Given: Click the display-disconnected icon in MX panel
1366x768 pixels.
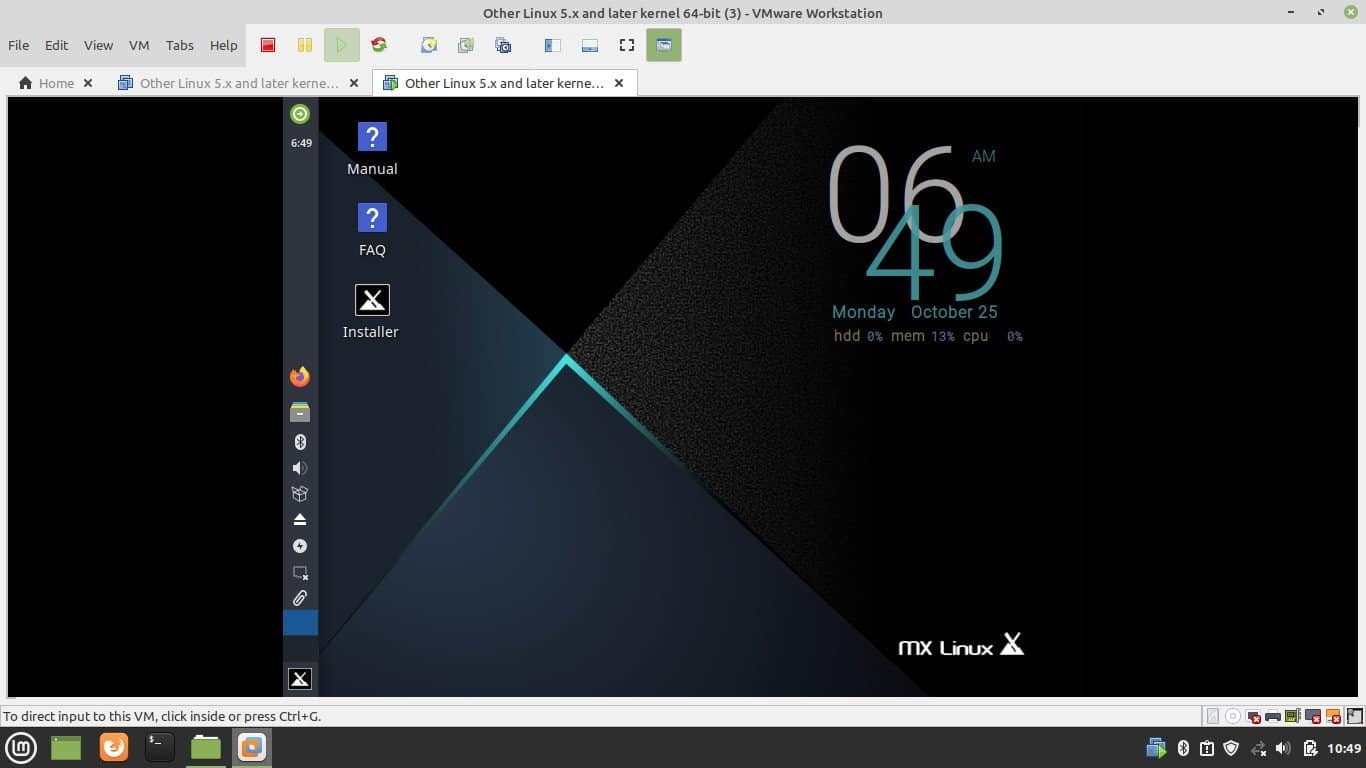Looking at the screenshot, I should coord(300,573).
